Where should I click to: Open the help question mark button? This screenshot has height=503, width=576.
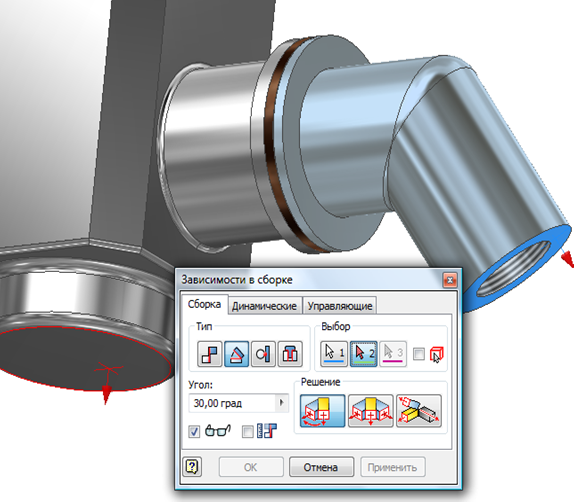(x=192, y=467)
